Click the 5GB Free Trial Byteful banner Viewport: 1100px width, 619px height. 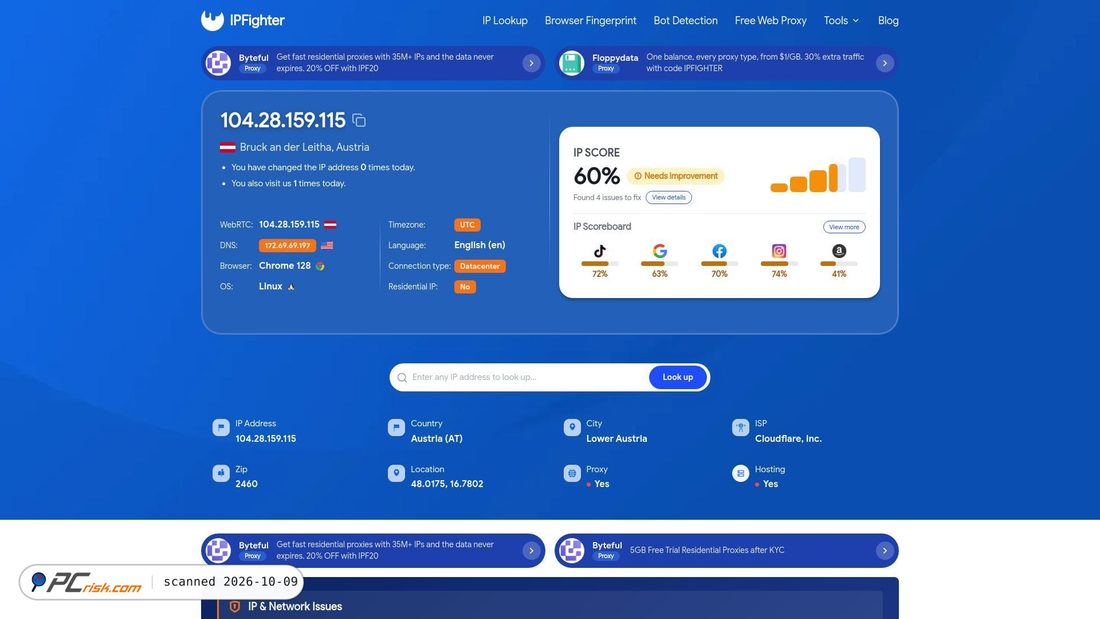[x=727, y=551]
